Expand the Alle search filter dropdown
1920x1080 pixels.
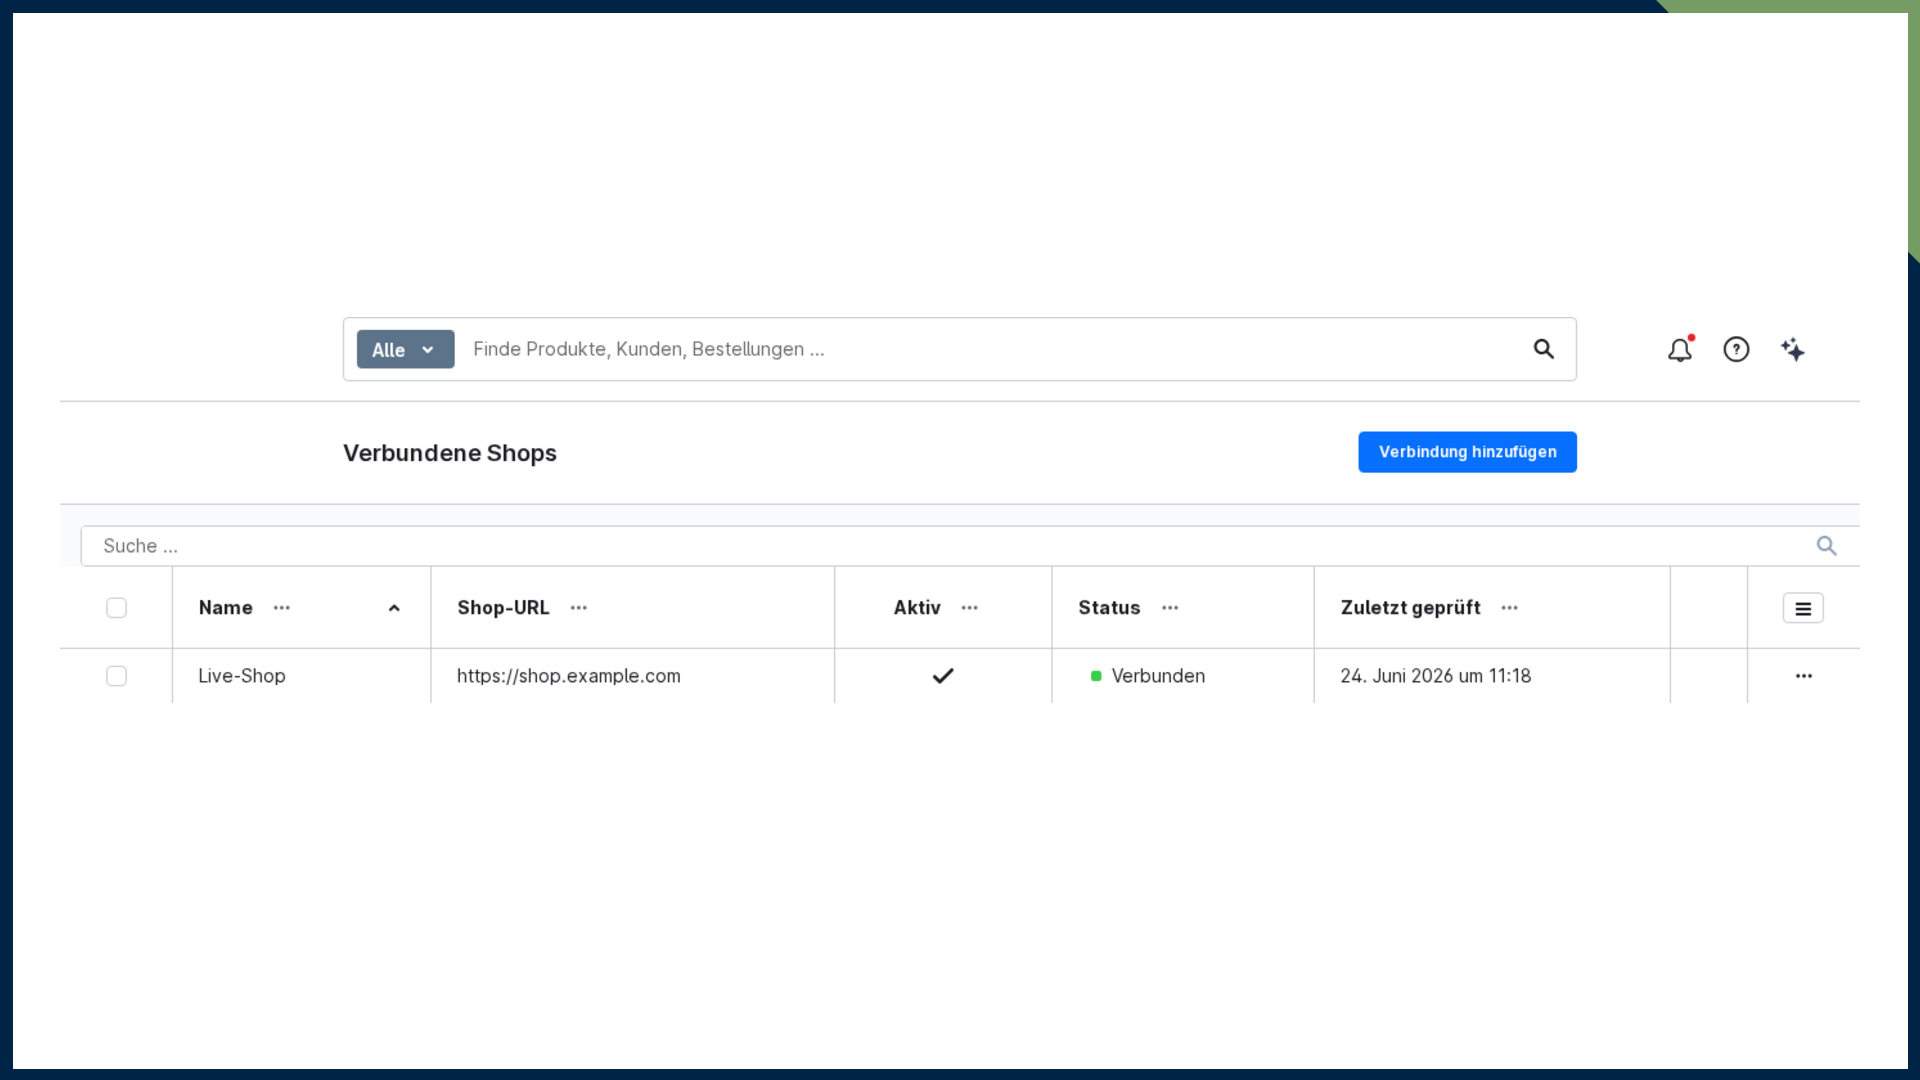[405, 349]
